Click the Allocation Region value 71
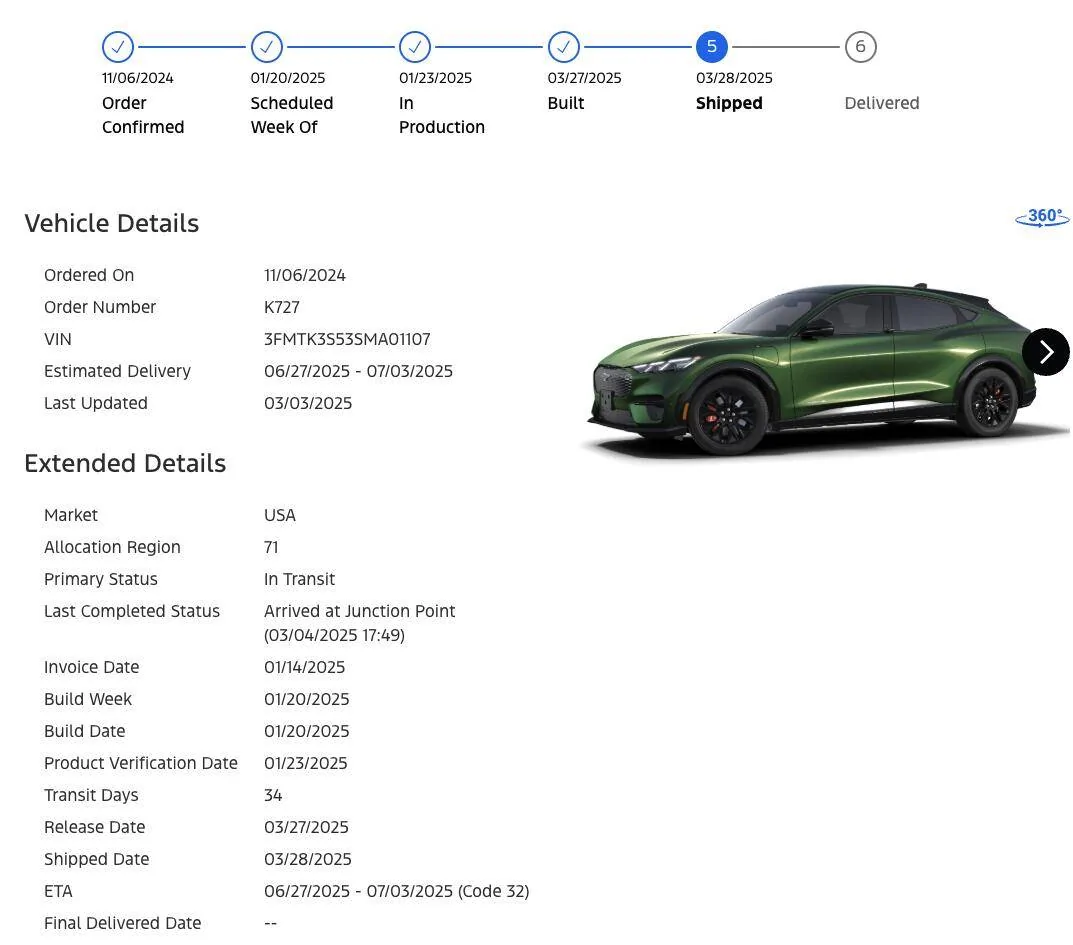 coord(271,547)
